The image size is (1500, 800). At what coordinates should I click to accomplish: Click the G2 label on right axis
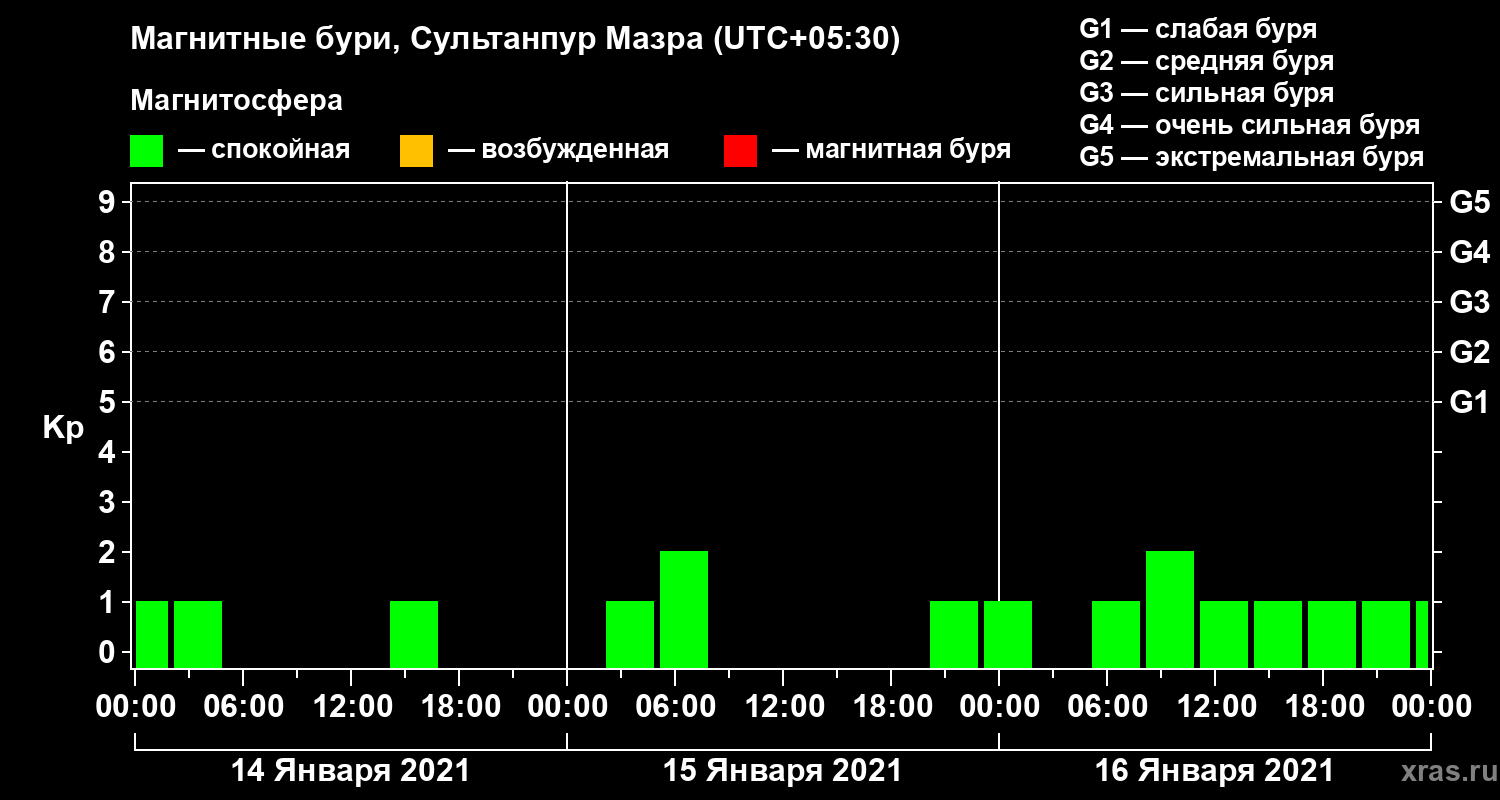pyautogui.click(x=1469, y=352)
